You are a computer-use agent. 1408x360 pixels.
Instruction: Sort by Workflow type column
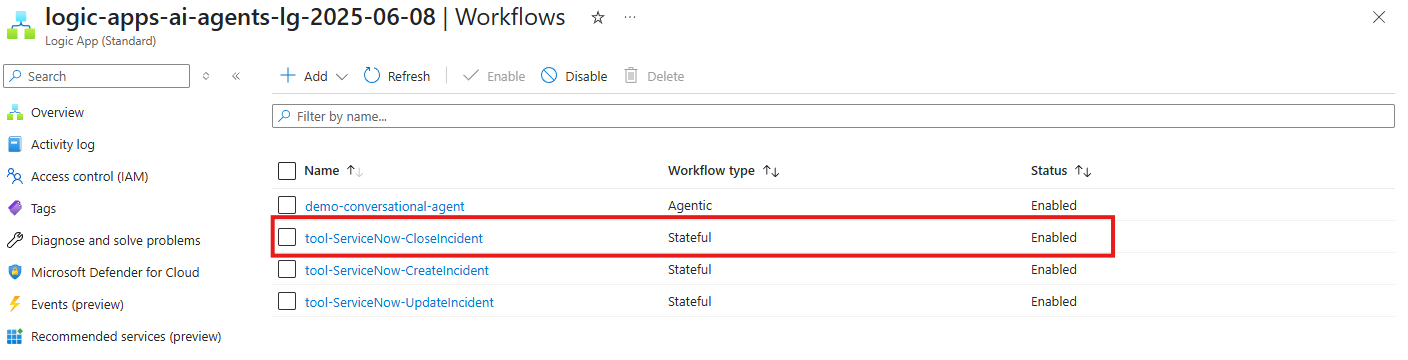(724, 171)
